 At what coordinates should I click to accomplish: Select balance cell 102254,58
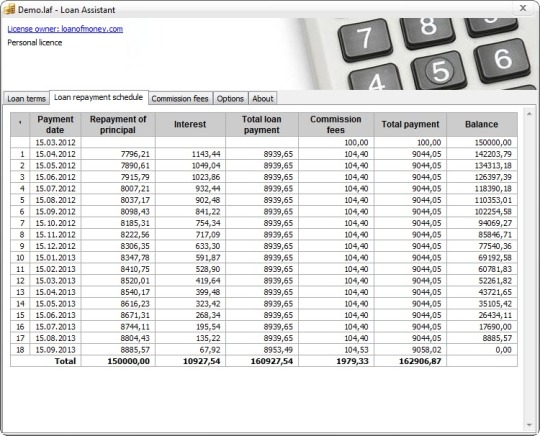[x=482, y=211]
